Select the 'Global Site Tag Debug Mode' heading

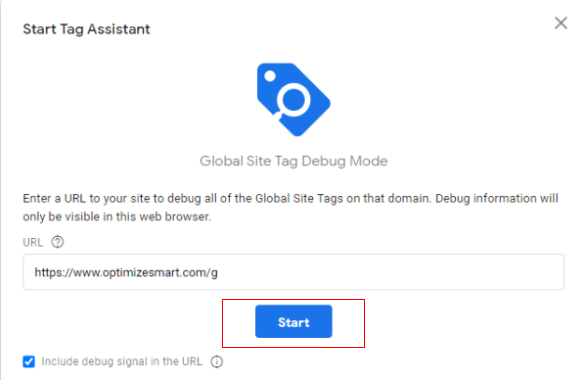(293, 161)
